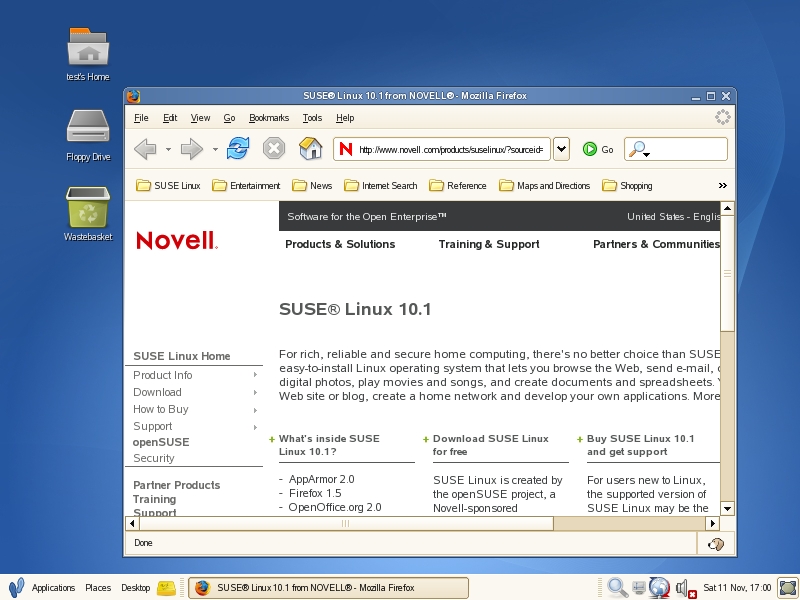
Task: Open the Download link in sidebar
Action: (157, 392)
